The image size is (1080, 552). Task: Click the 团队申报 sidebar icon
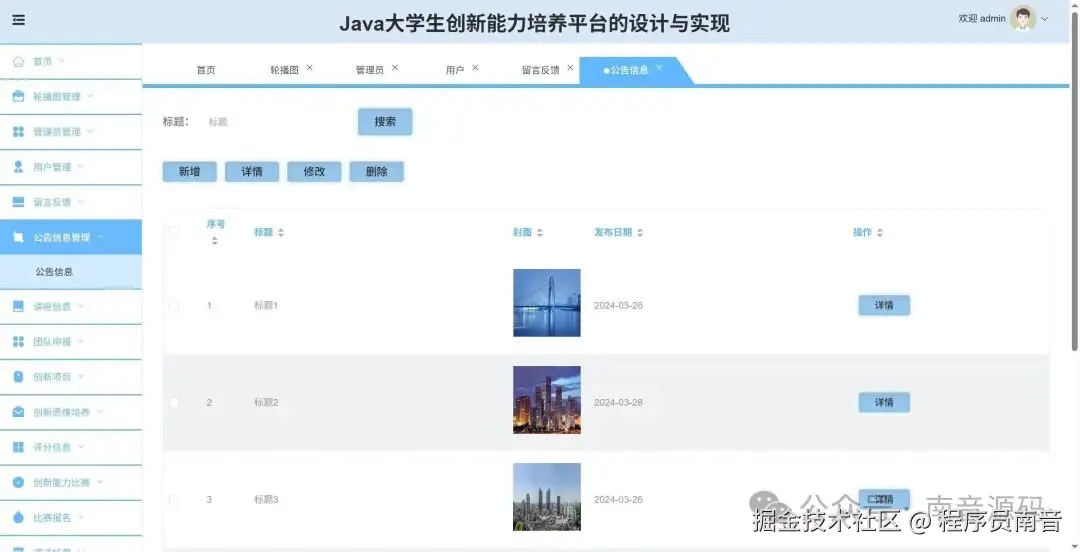[19, 341]
